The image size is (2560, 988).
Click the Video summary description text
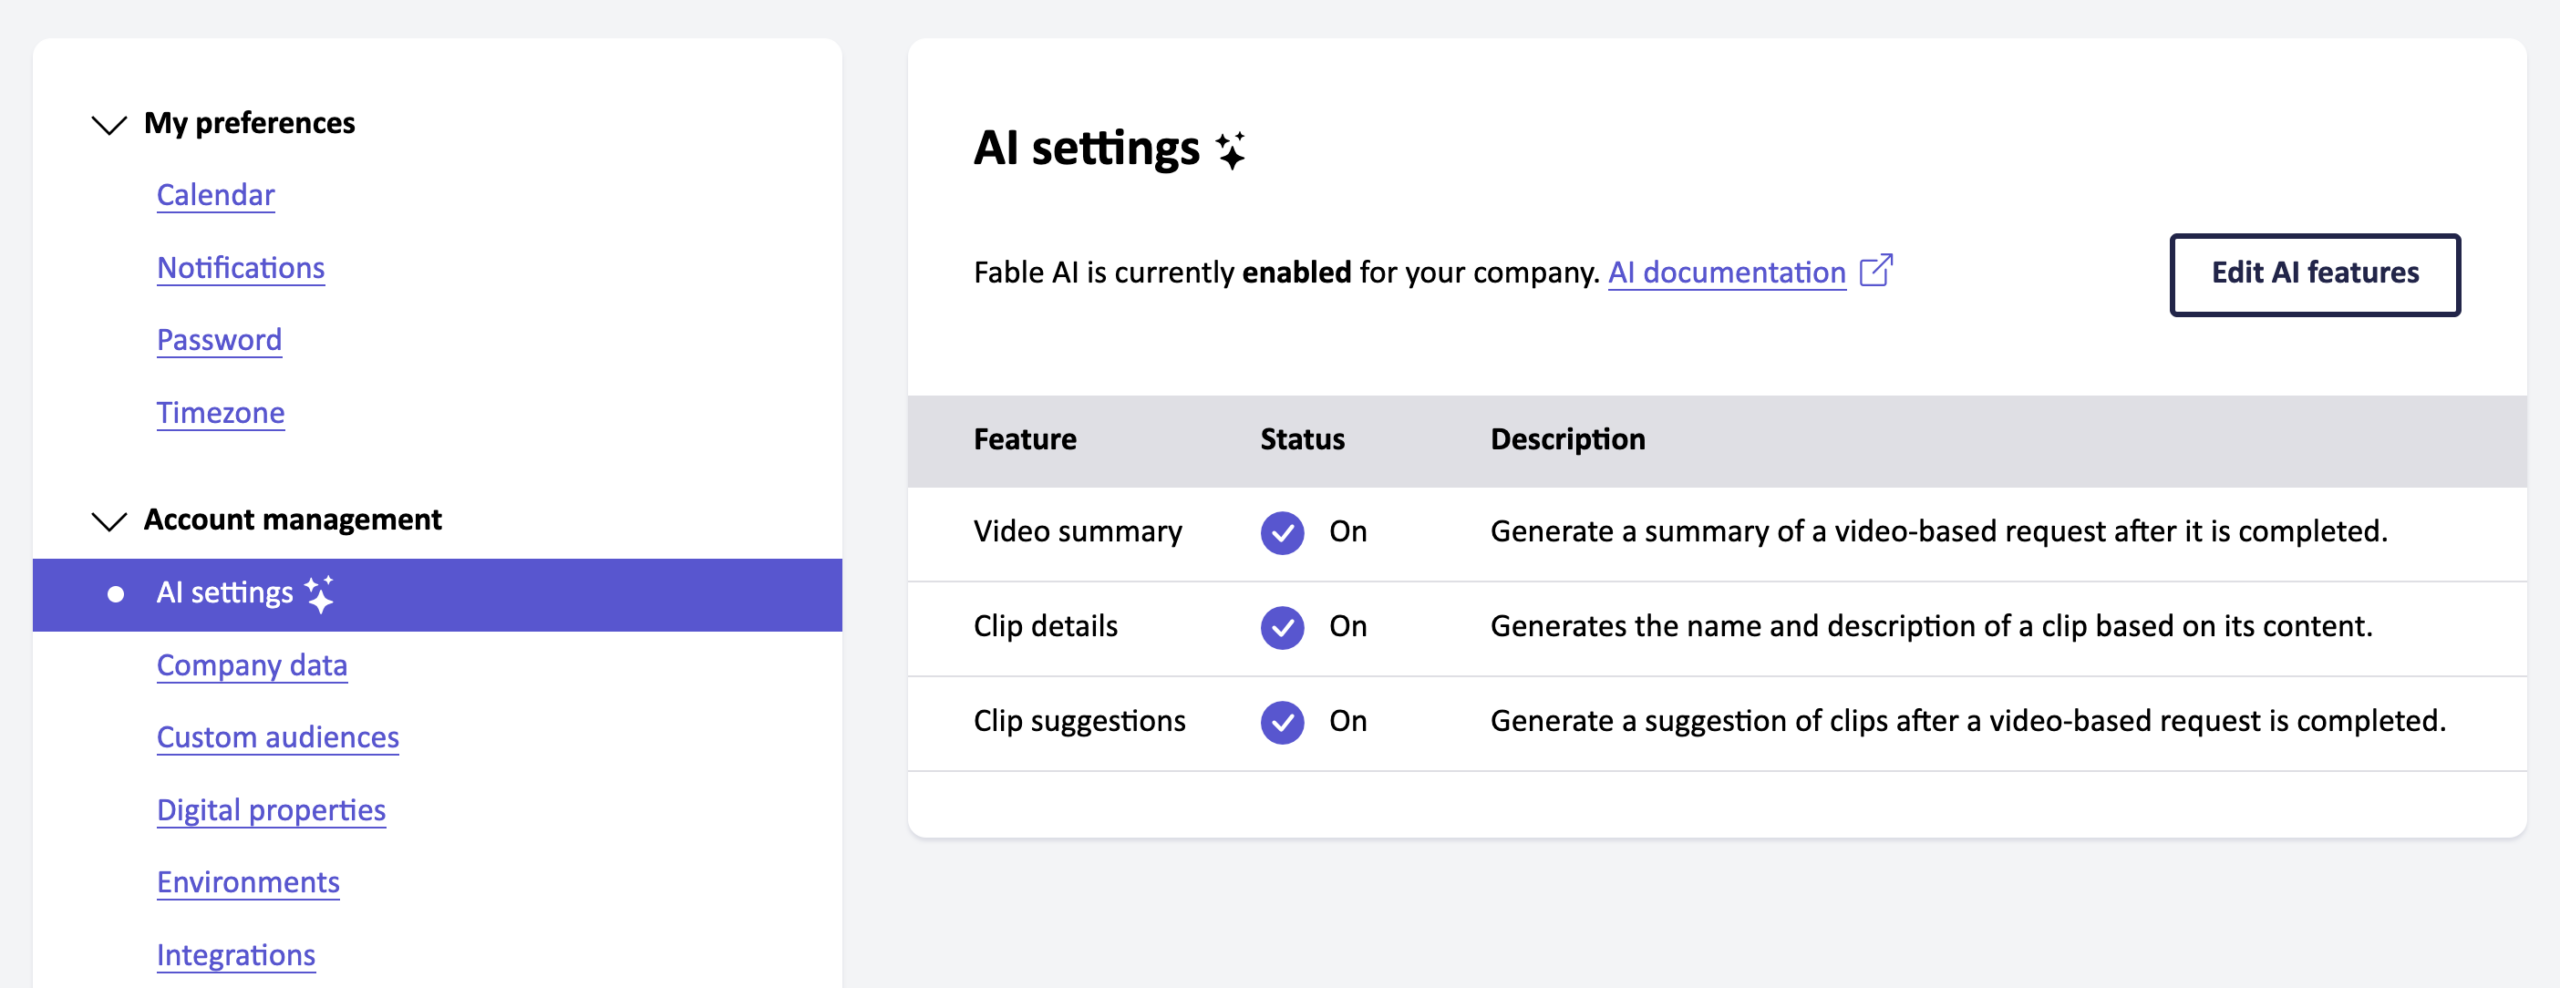coord(1939,532)
